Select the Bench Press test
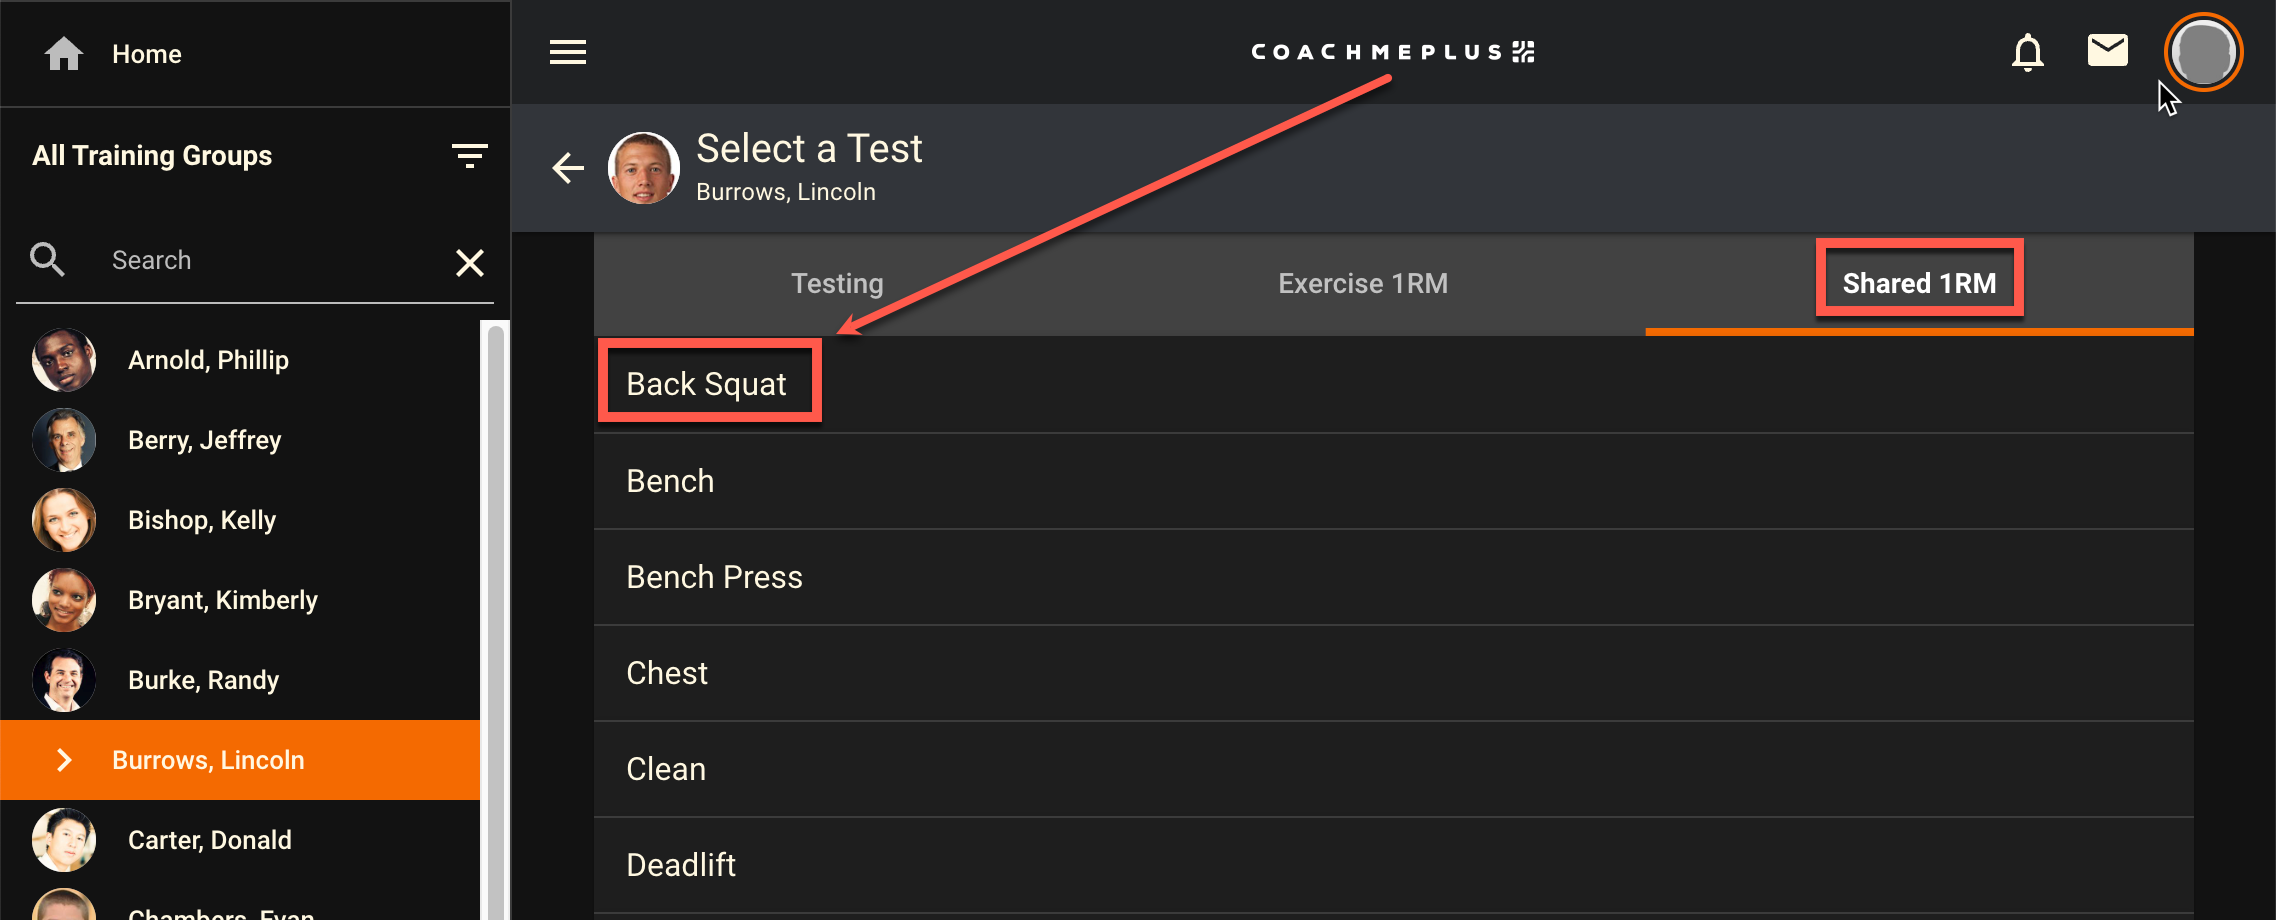Screen dimensions: 2276x920 pyautogui.click(x=714, y=577)
